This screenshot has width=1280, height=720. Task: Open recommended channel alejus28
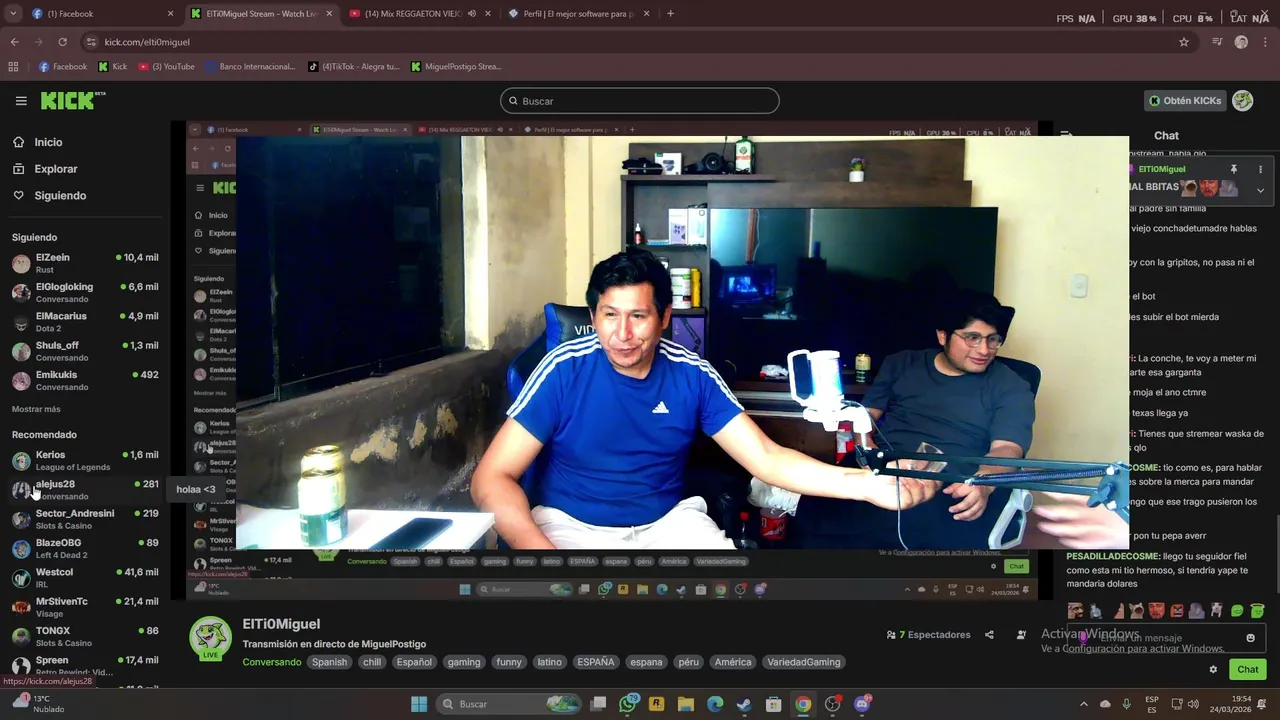[85, 489]
